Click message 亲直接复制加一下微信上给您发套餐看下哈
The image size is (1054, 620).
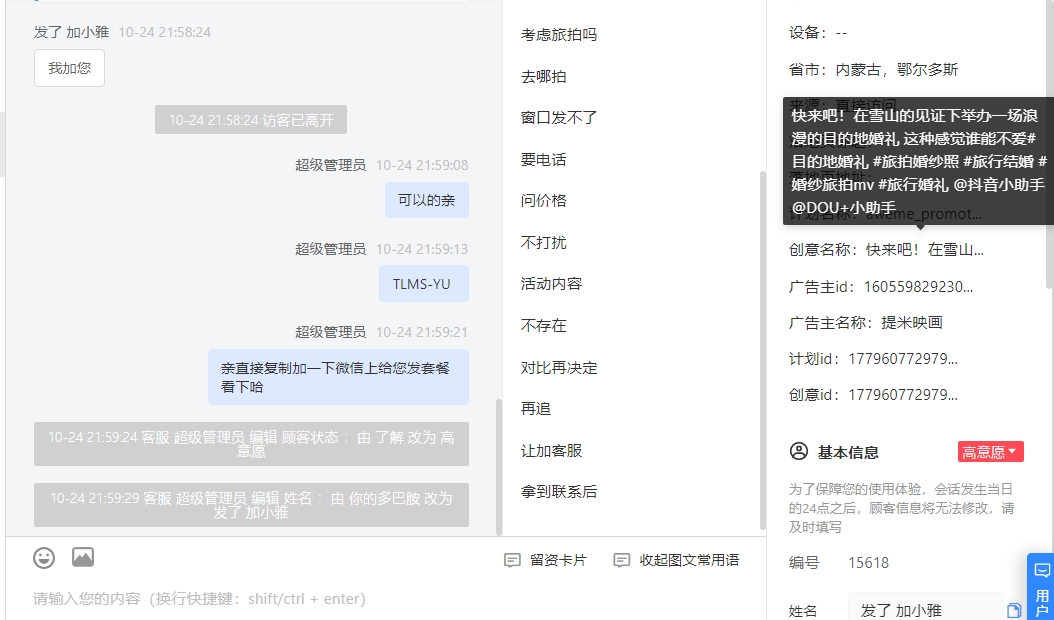coord(338,377)
